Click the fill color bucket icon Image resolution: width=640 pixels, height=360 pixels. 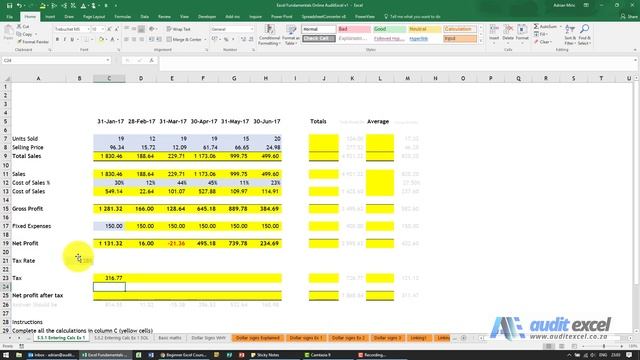pos(101,40)
